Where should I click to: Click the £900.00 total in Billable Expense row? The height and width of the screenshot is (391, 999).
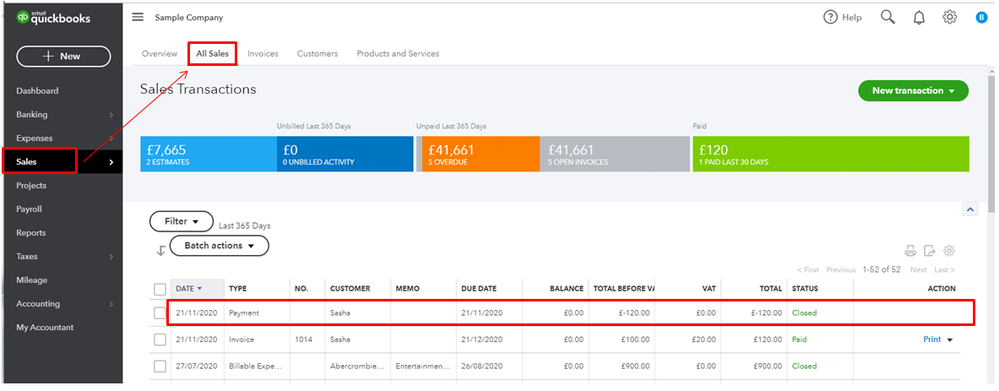point(767,366)
